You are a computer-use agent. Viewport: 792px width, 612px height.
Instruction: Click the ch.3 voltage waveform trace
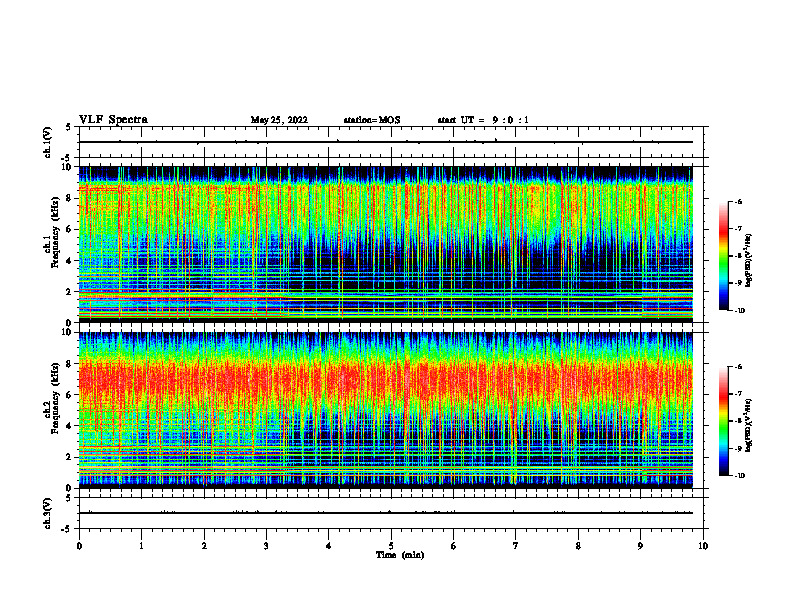pyautogui.click(x=385, y=513)
